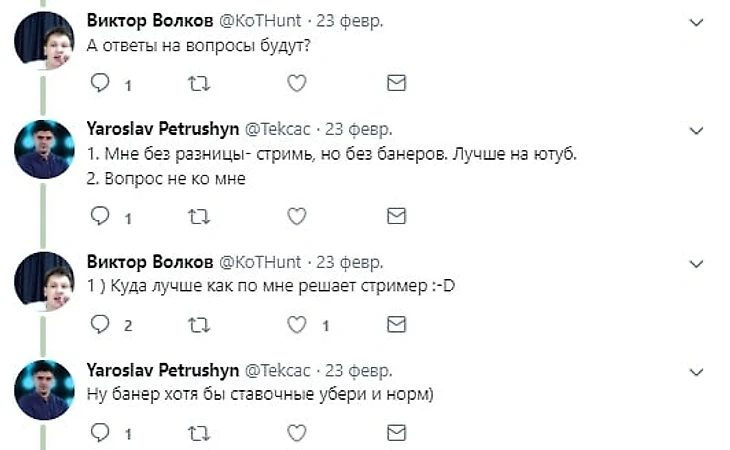Retweet the tweet ending "Вопрос не ко мне"
The image size is (730, 450).
tap(199, 215)
